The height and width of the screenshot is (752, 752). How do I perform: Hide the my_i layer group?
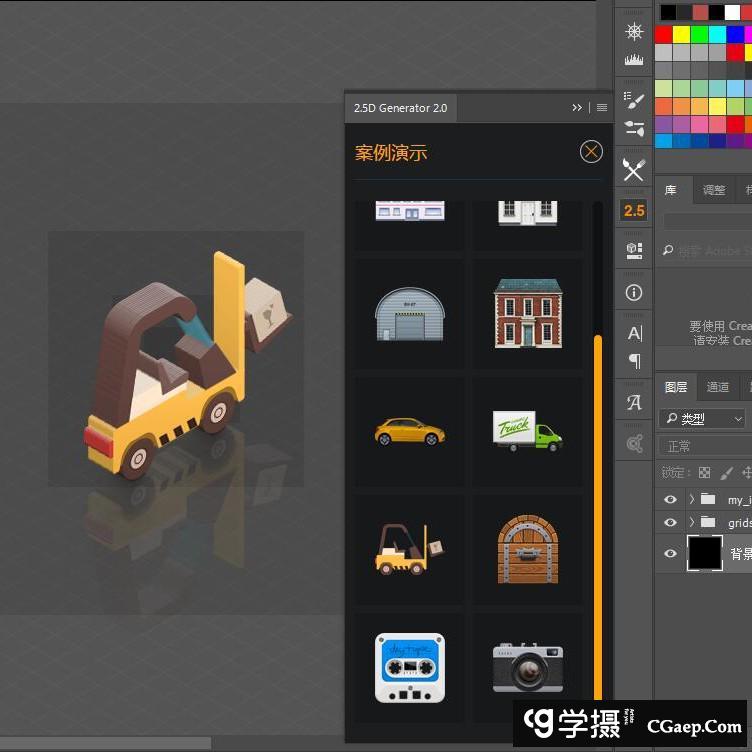[x=671, y=499]
